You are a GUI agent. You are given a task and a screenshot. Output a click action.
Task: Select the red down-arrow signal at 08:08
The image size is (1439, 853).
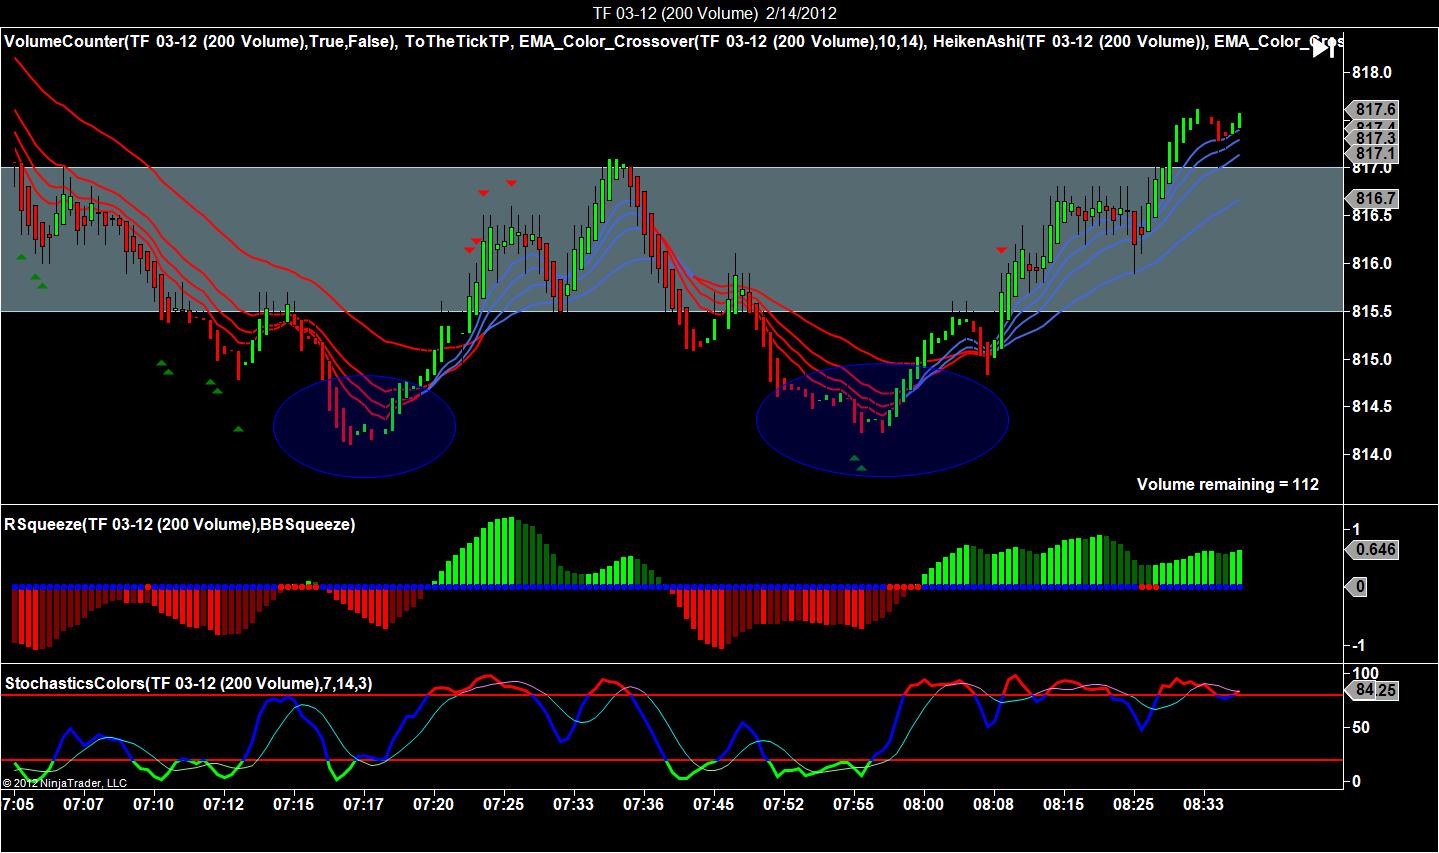click(x=1001, y=249)
